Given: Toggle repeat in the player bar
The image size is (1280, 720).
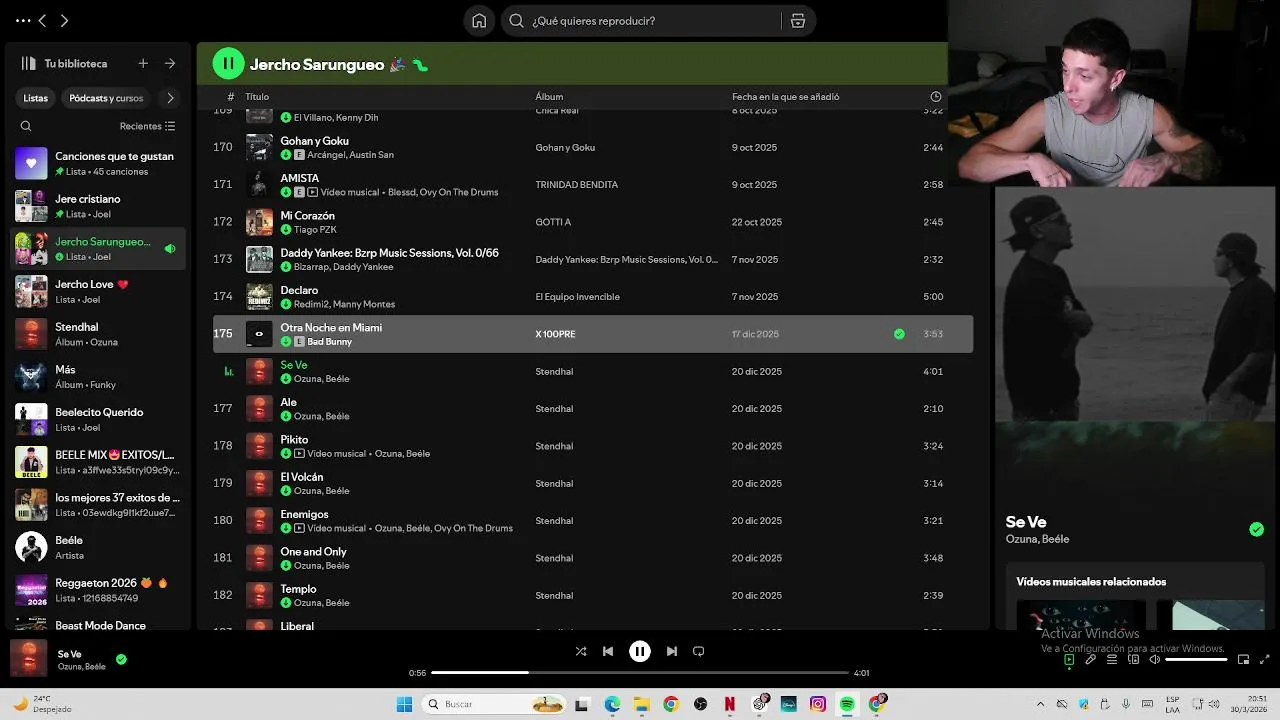Looking at the screenshot, I should (x=699, y=651).
